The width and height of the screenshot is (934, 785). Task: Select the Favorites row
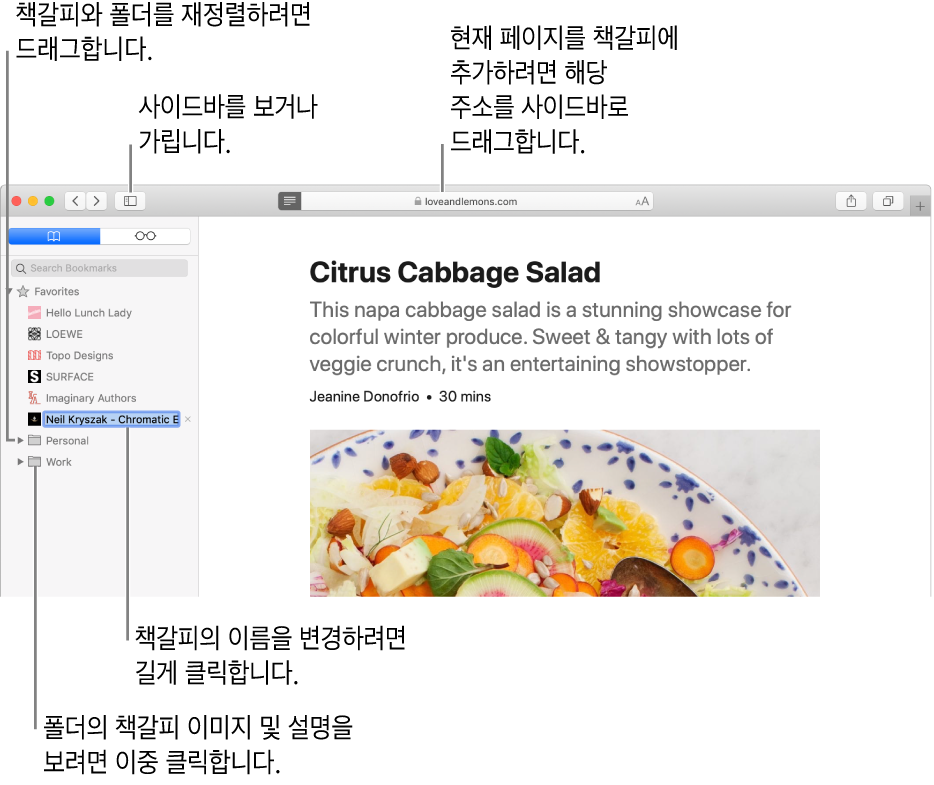point(99,291)
